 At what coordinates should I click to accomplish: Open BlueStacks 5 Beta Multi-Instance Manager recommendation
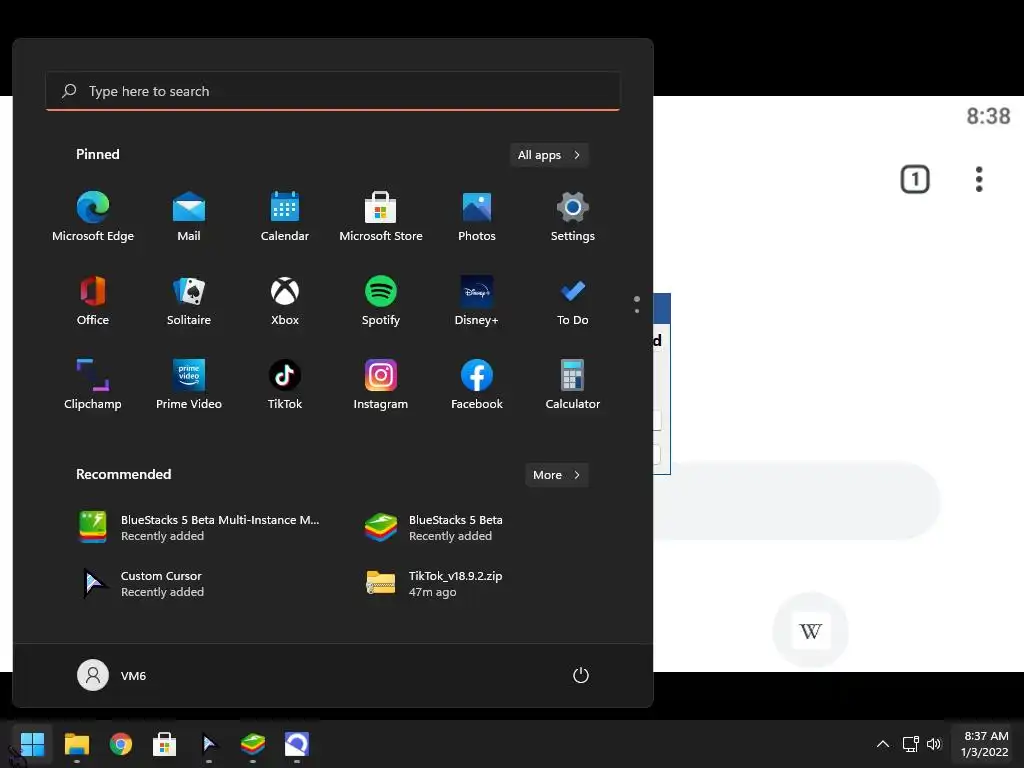pos(199,528)
